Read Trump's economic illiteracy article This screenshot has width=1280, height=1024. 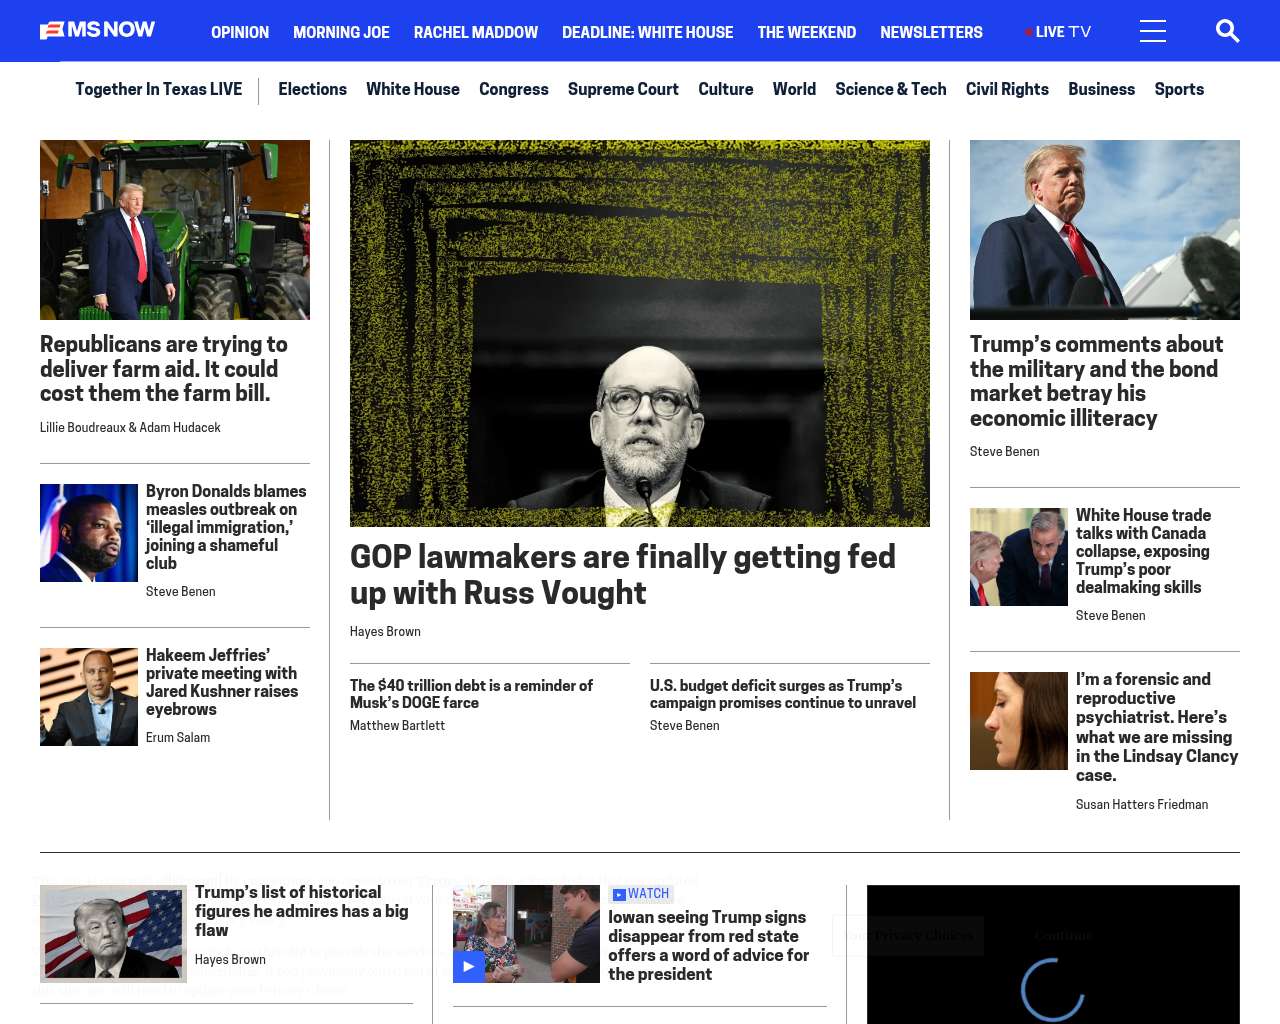[x=1096, y=381]
